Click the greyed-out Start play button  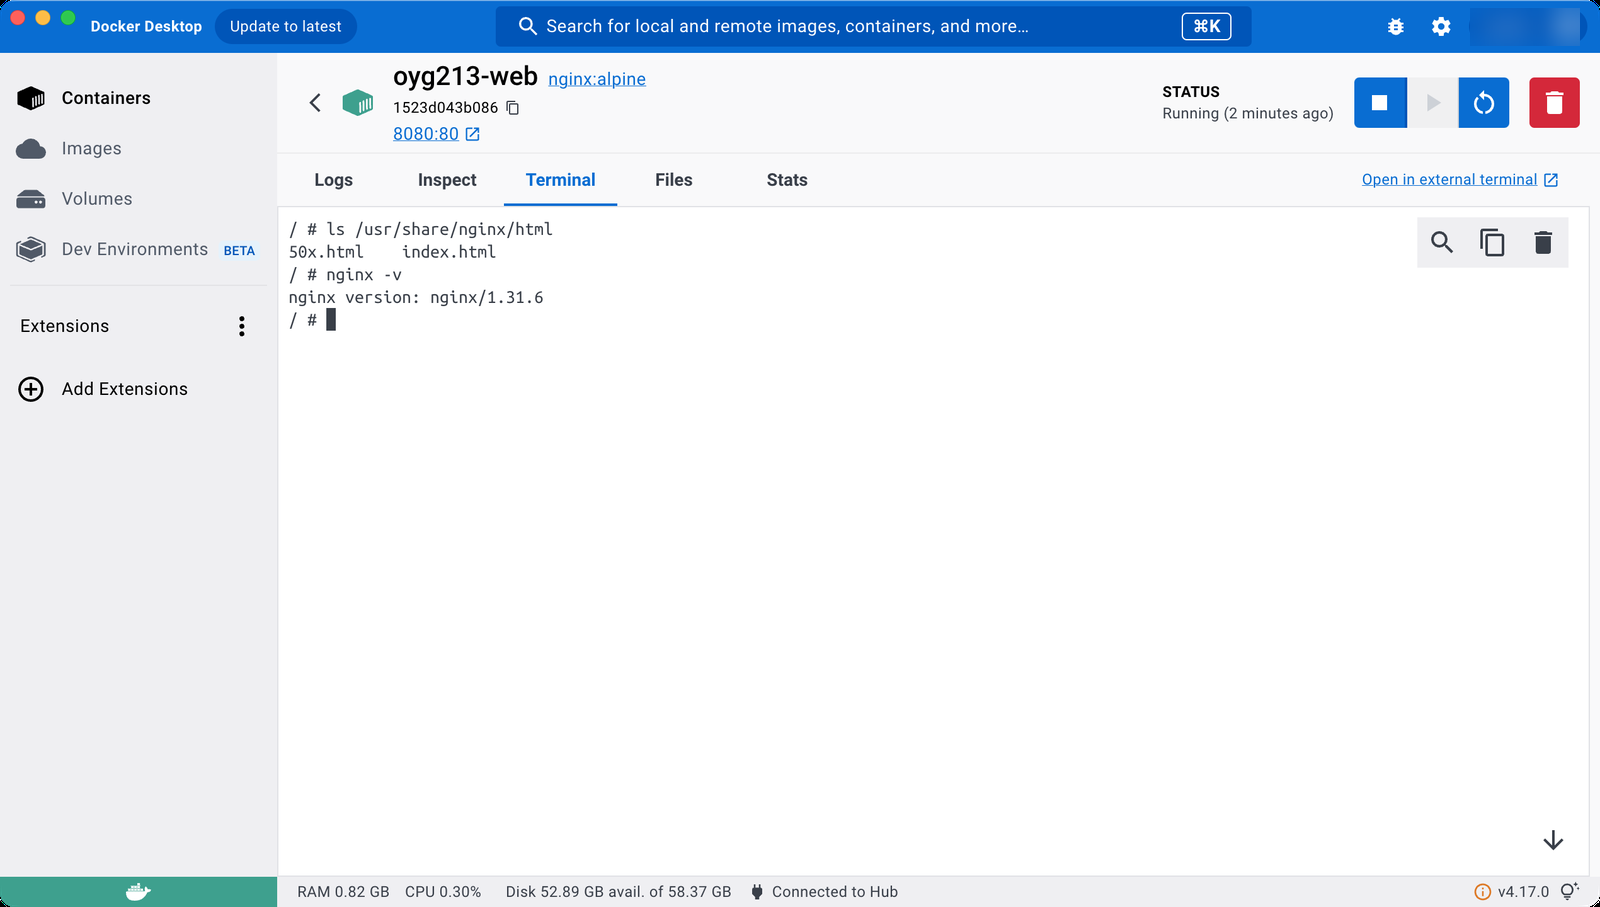click(x=1433, y=102)
